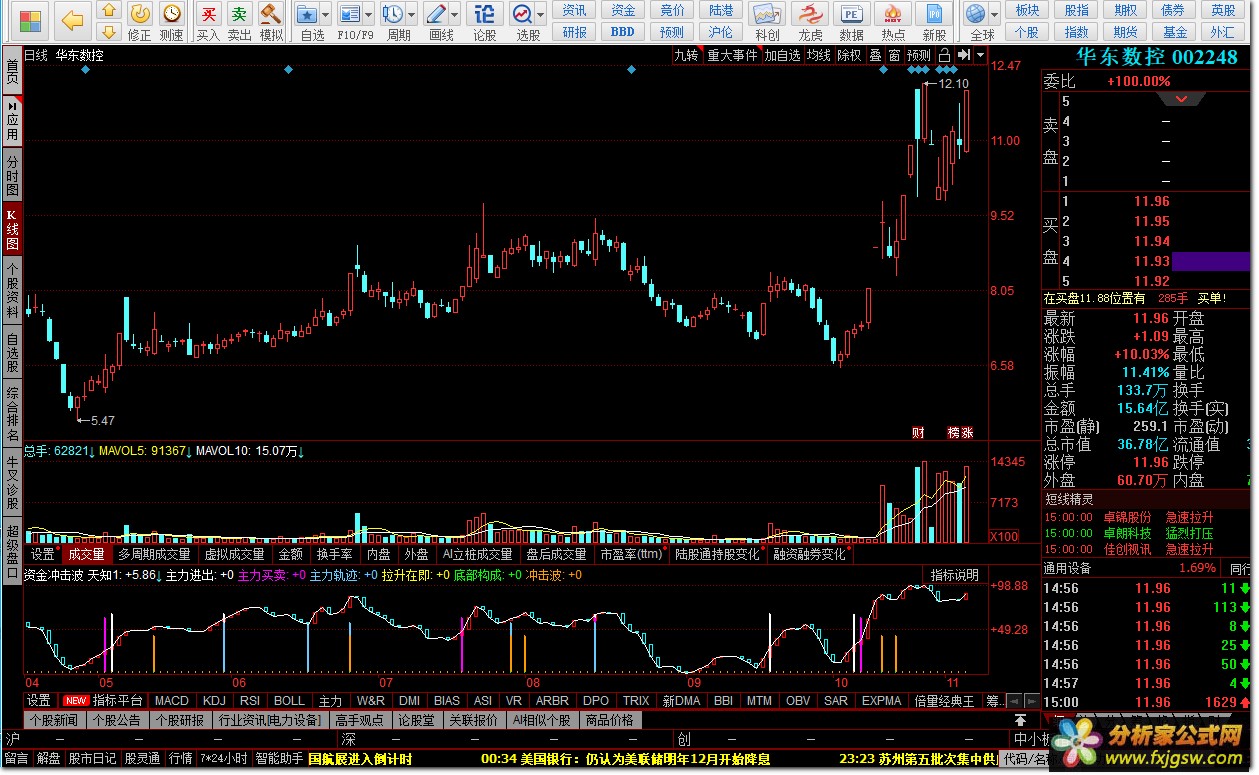The height and width of the screenshot is (775, 1259).
Task: Click the yellow up arrow icon
Action: (110, 11)
